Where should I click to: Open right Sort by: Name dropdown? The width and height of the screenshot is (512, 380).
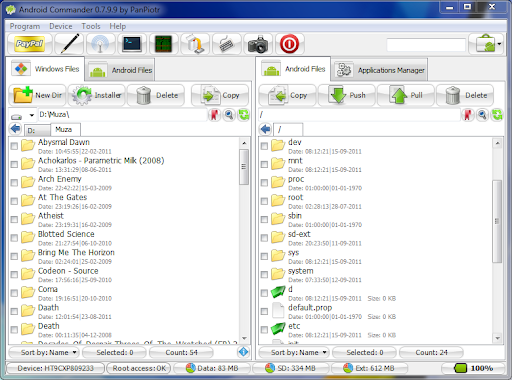coord(294,352)
